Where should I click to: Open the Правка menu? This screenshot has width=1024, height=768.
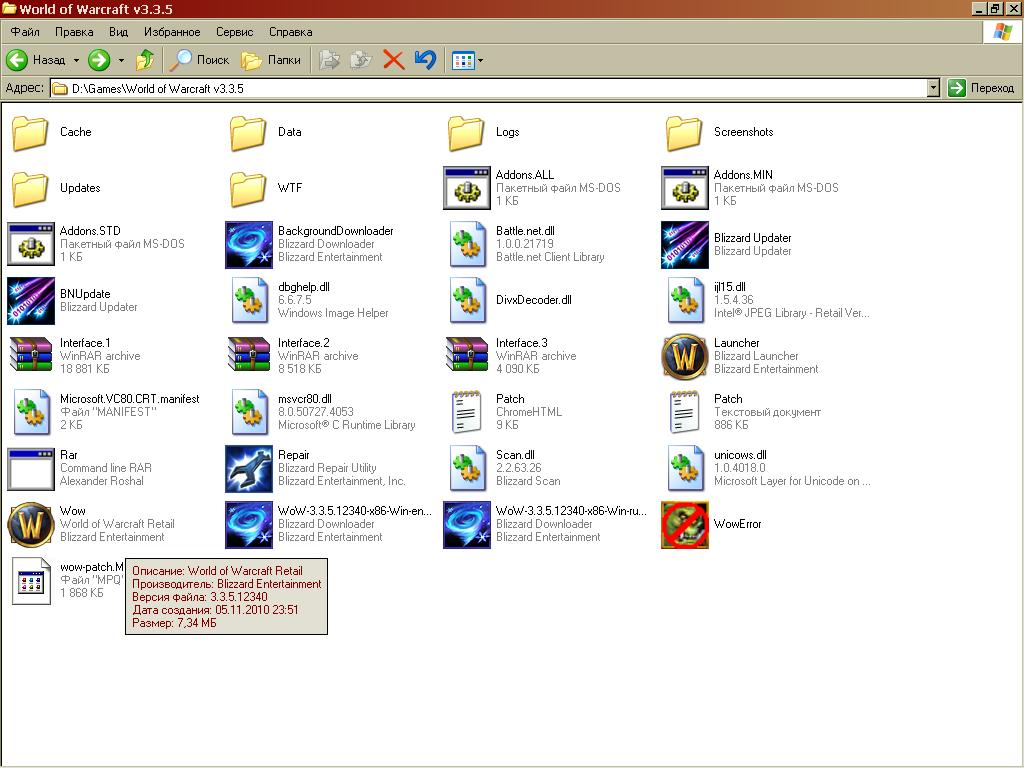[74, 32]
